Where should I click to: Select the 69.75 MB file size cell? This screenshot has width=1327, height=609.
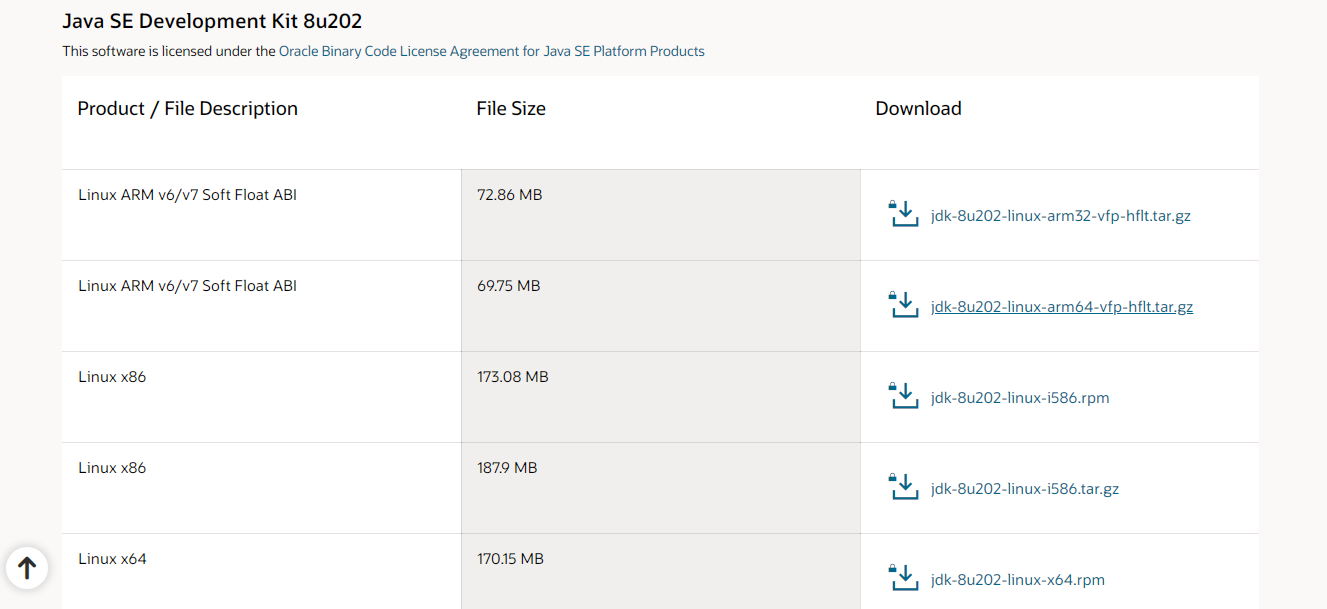661,306
